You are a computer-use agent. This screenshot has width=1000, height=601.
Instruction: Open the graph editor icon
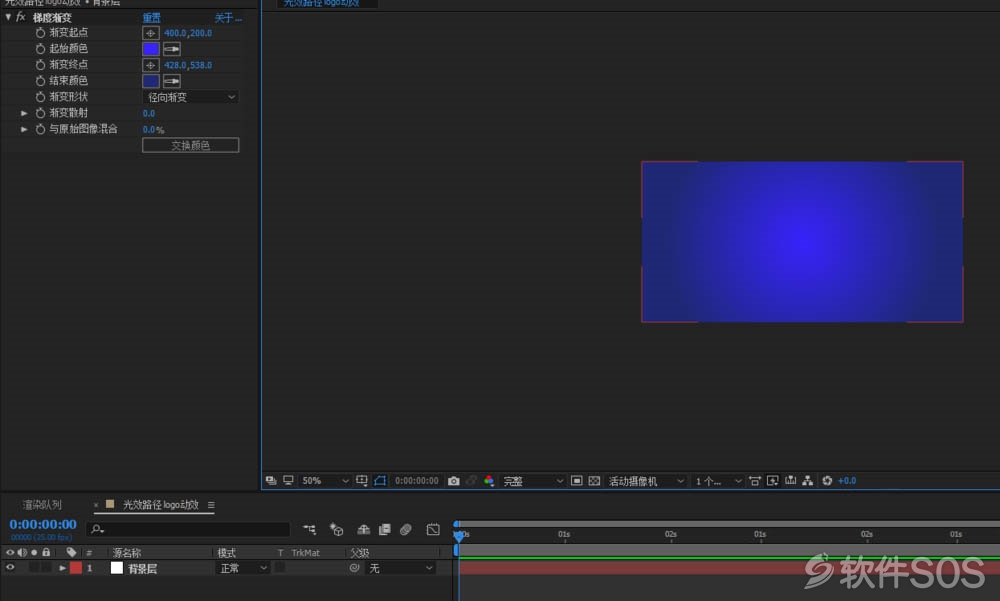coord(433,530)
